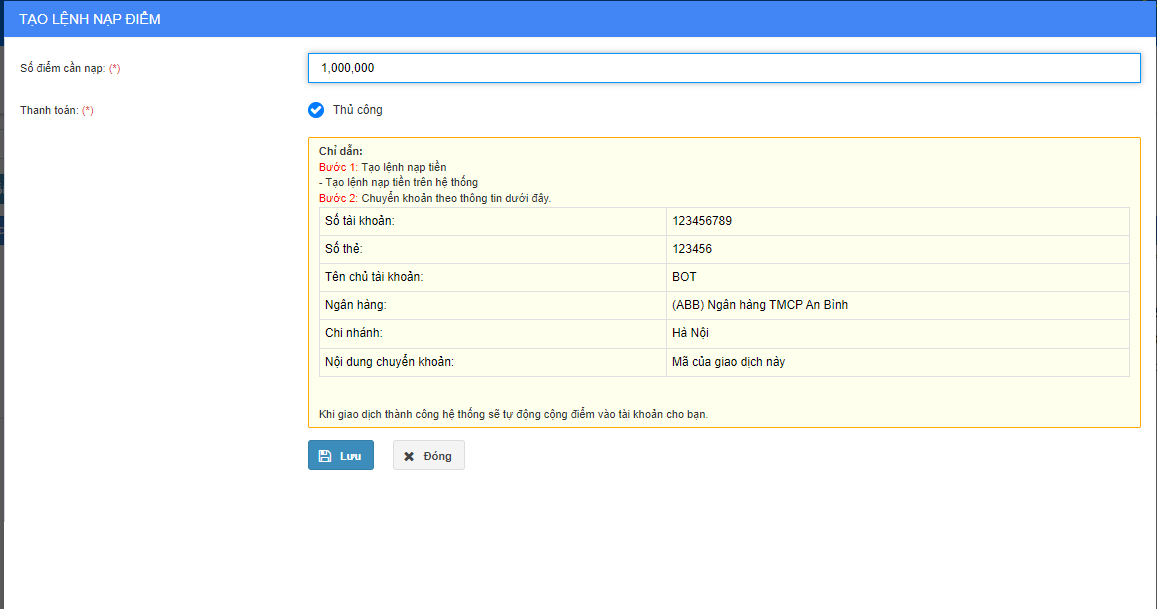Click the Số điểm cần nạp input field
The width and height of the screenshot is (1157, 609).
(723, 68)
